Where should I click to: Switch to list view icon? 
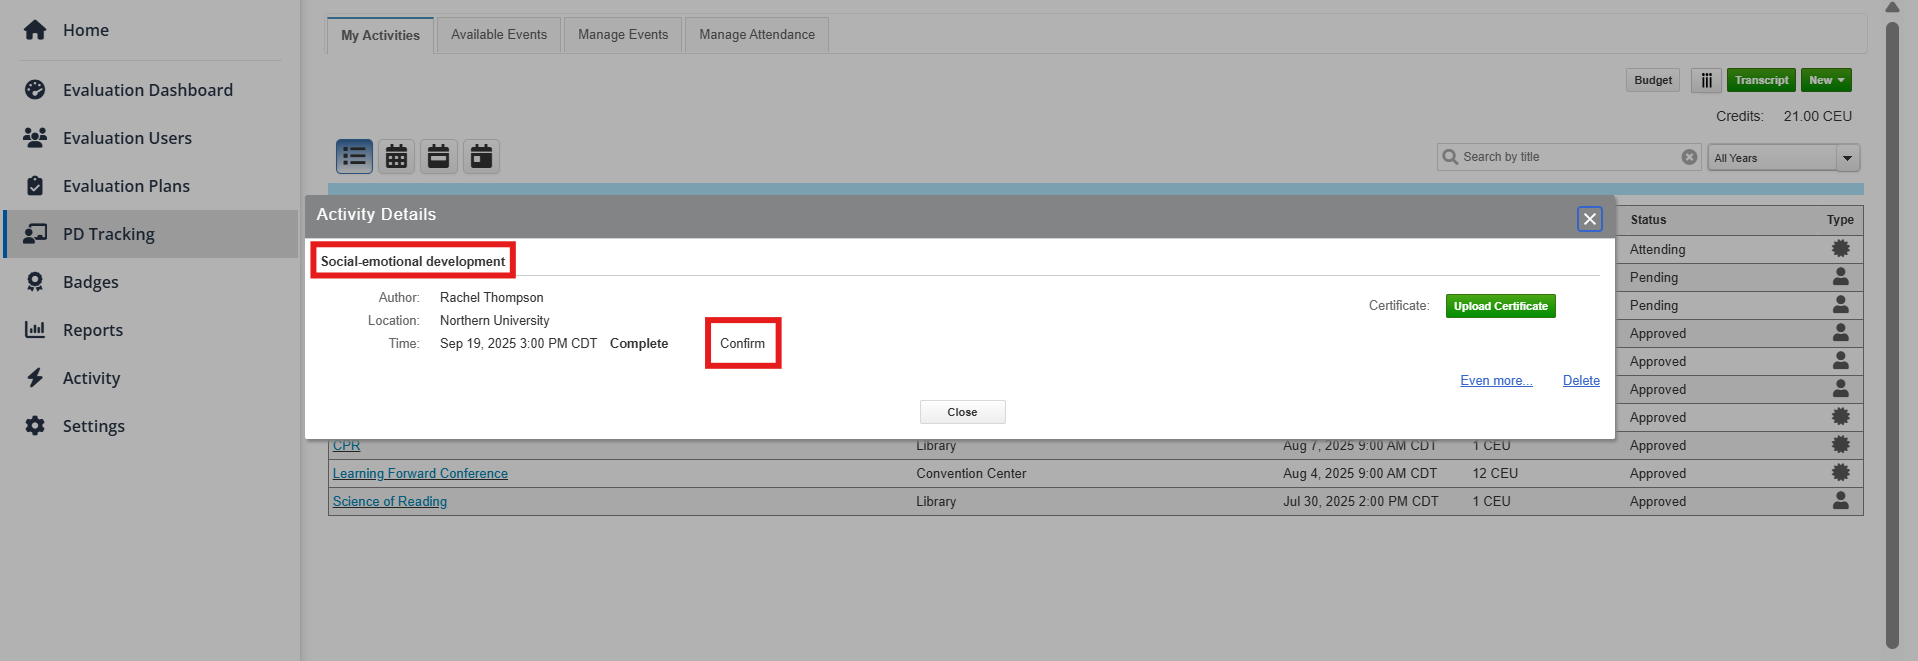coord(354,156)
